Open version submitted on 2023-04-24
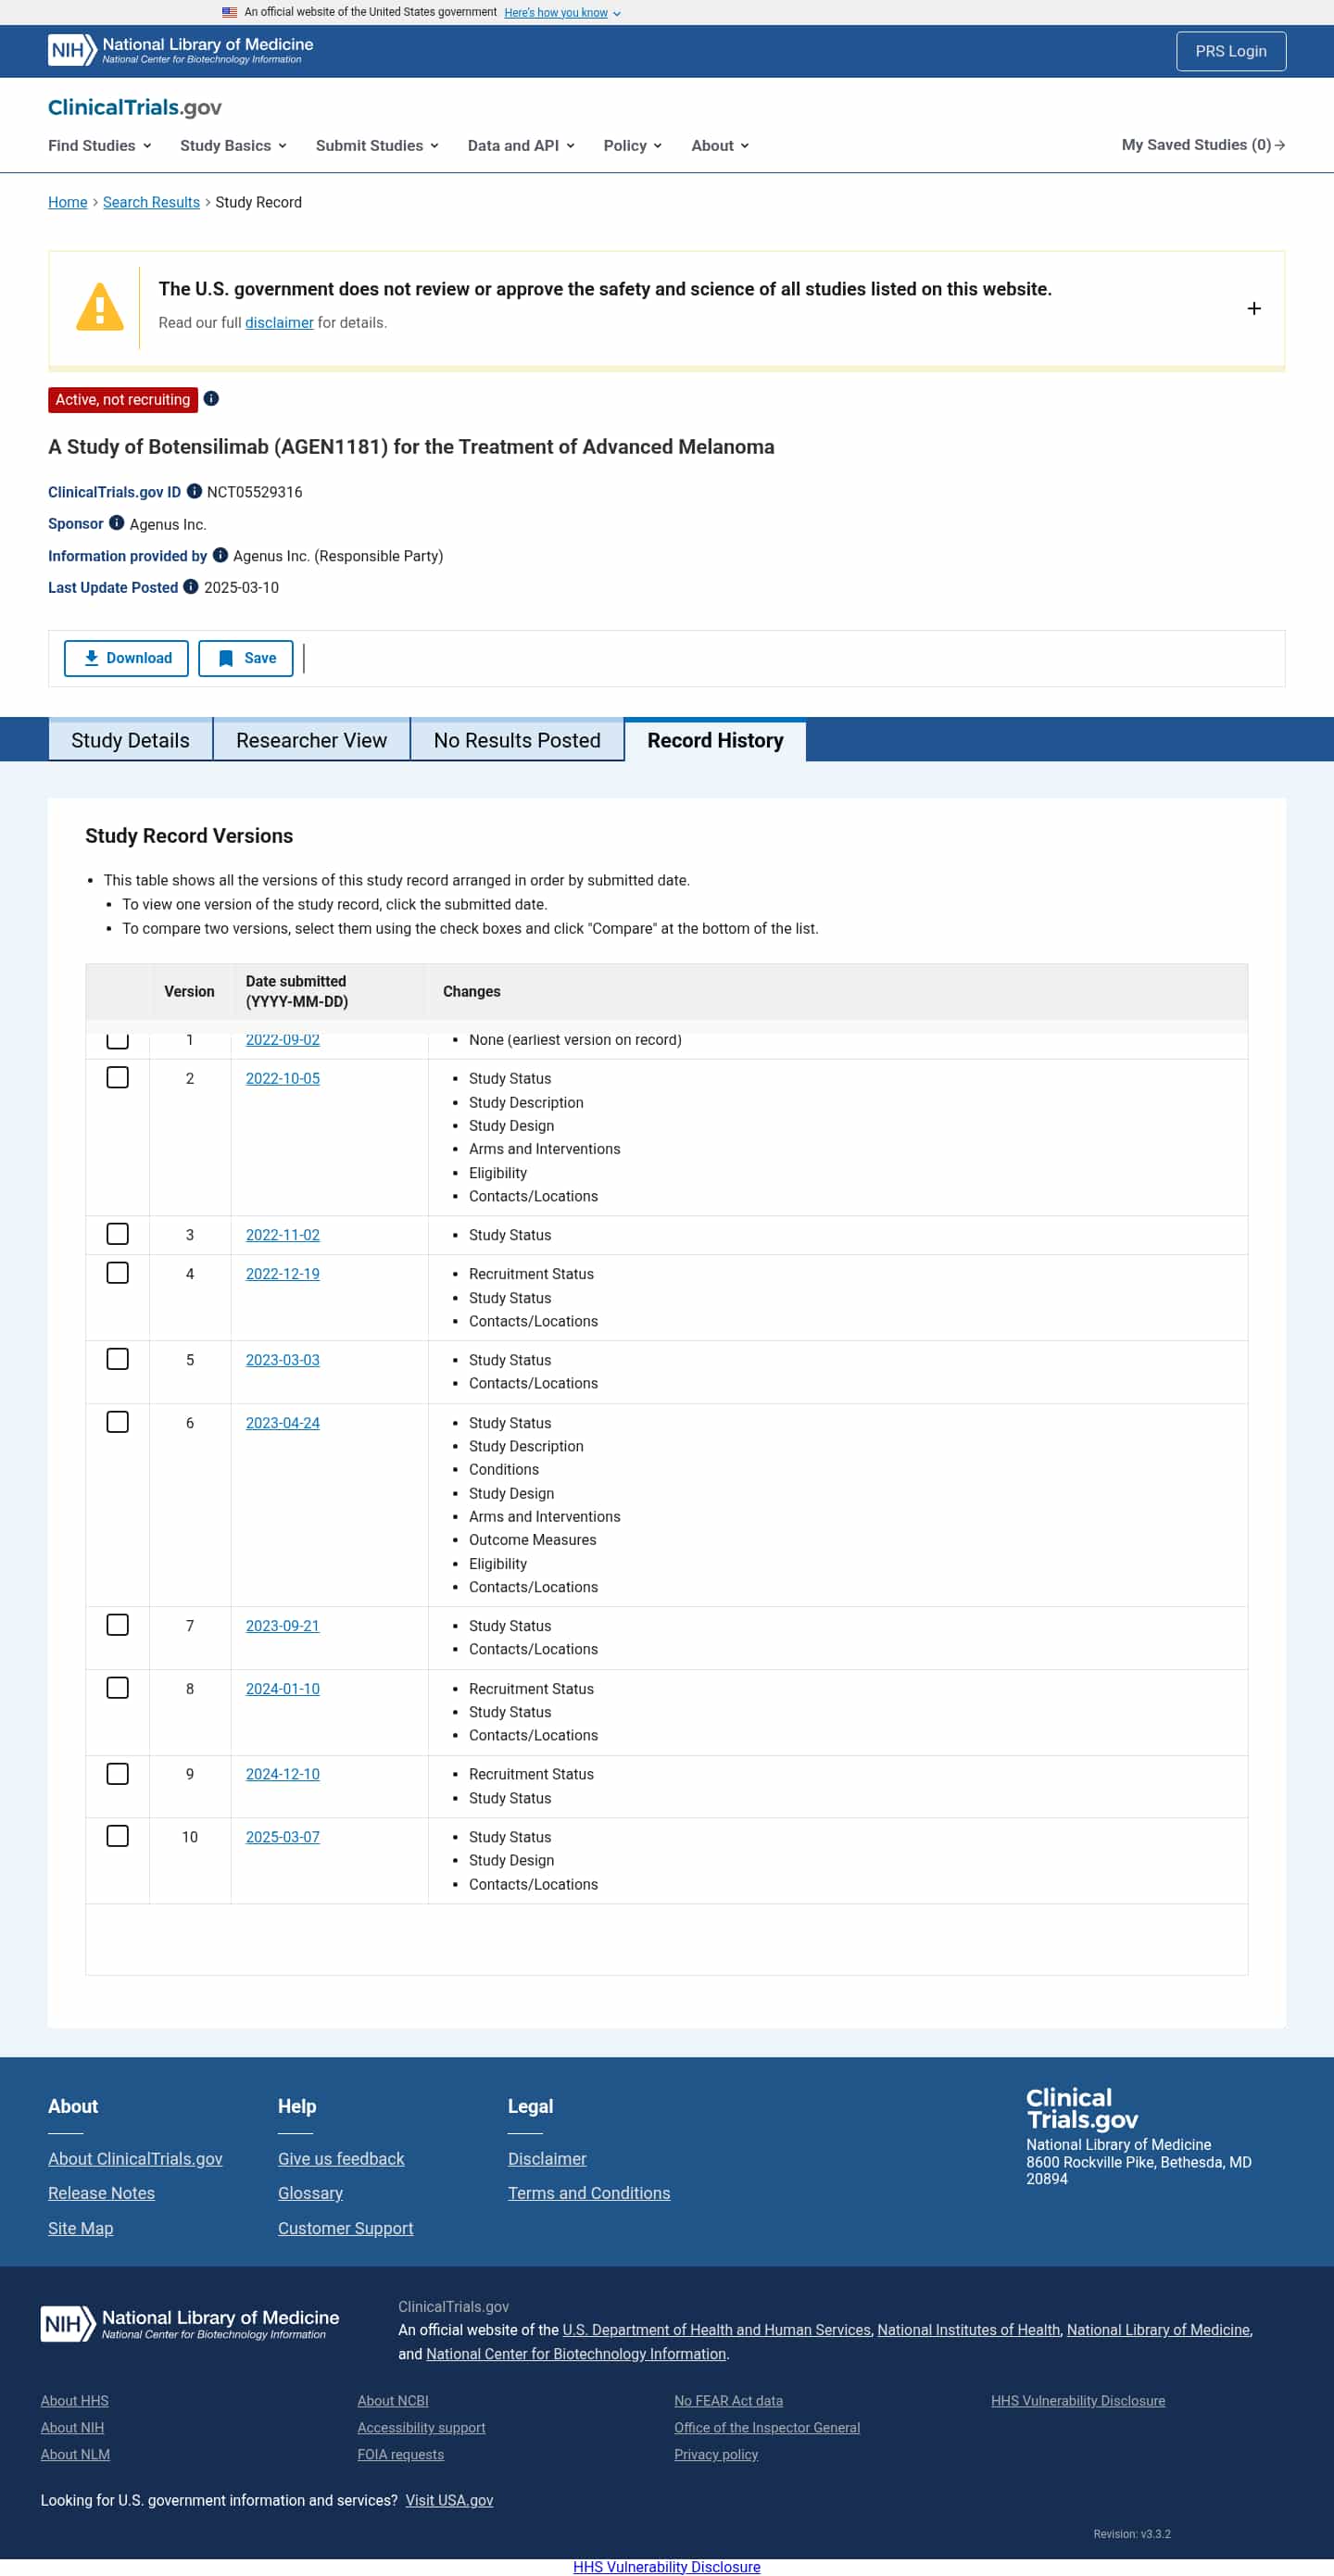1334x2576 pixels. (x=283, y=1422)
